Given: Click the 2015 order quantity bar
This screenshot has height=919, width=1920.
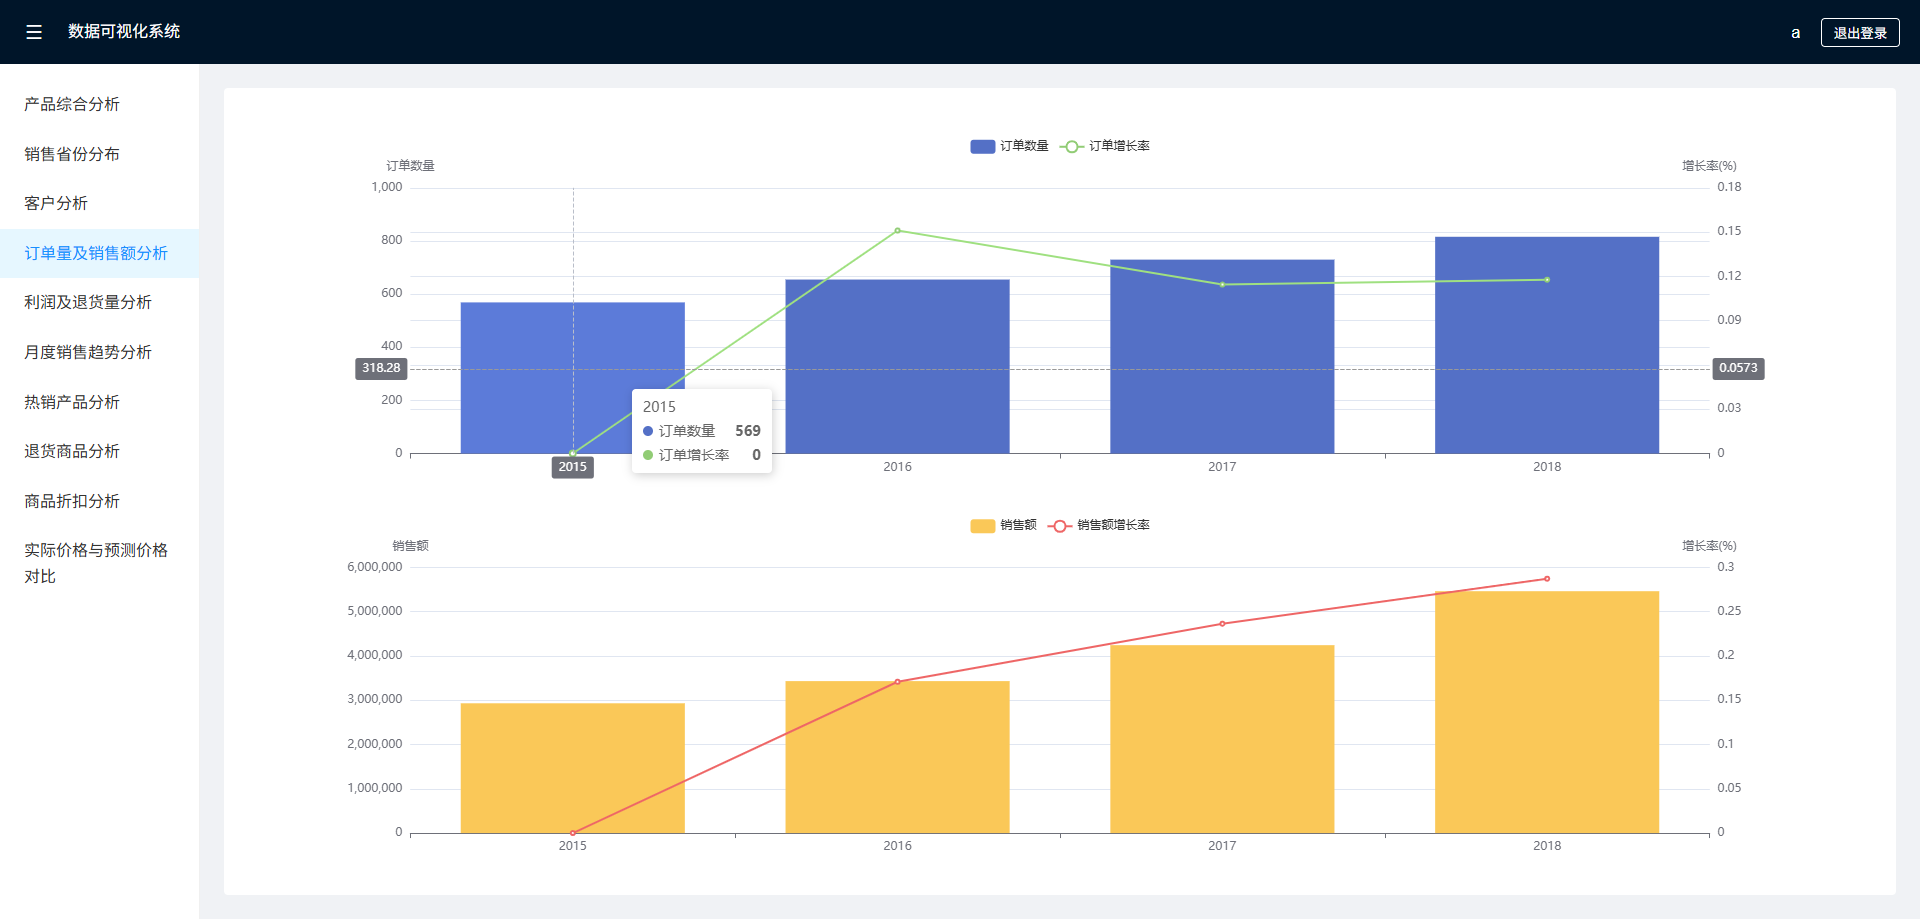Looking at the screenshot, I should tap(572, 377).
